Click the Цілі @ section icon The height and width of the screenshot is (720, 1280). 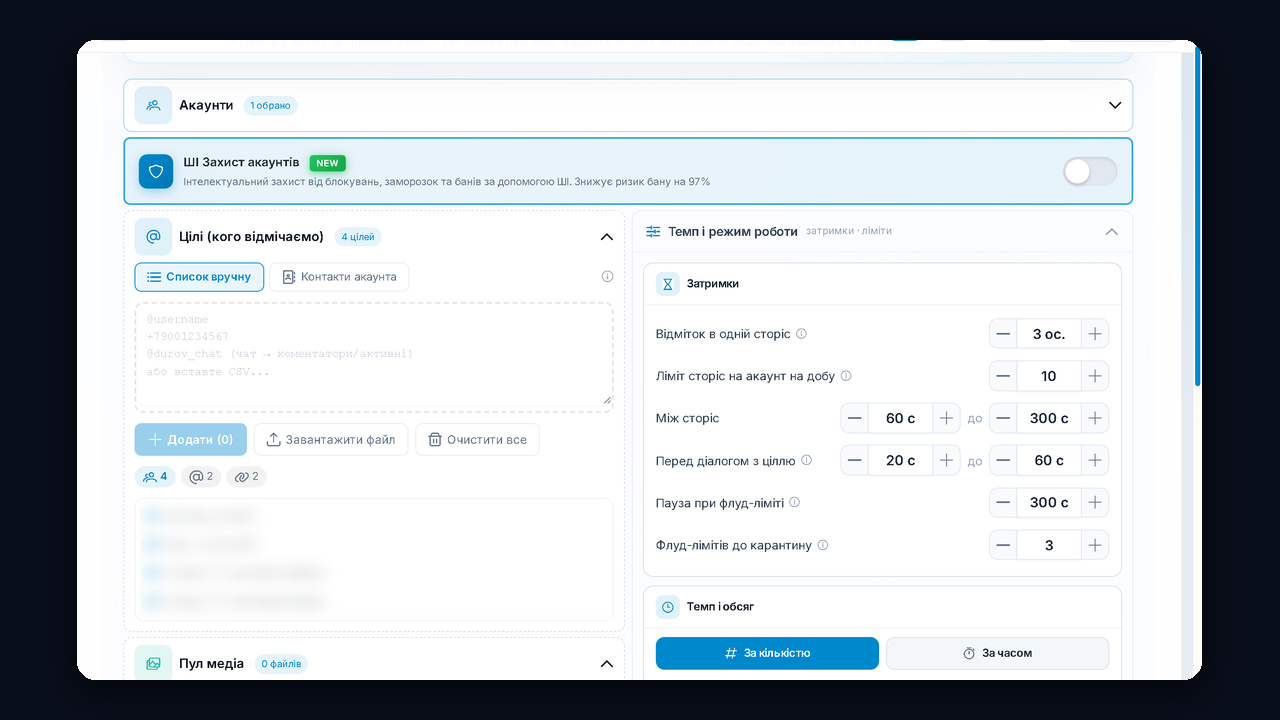click(x=153, y=237)
